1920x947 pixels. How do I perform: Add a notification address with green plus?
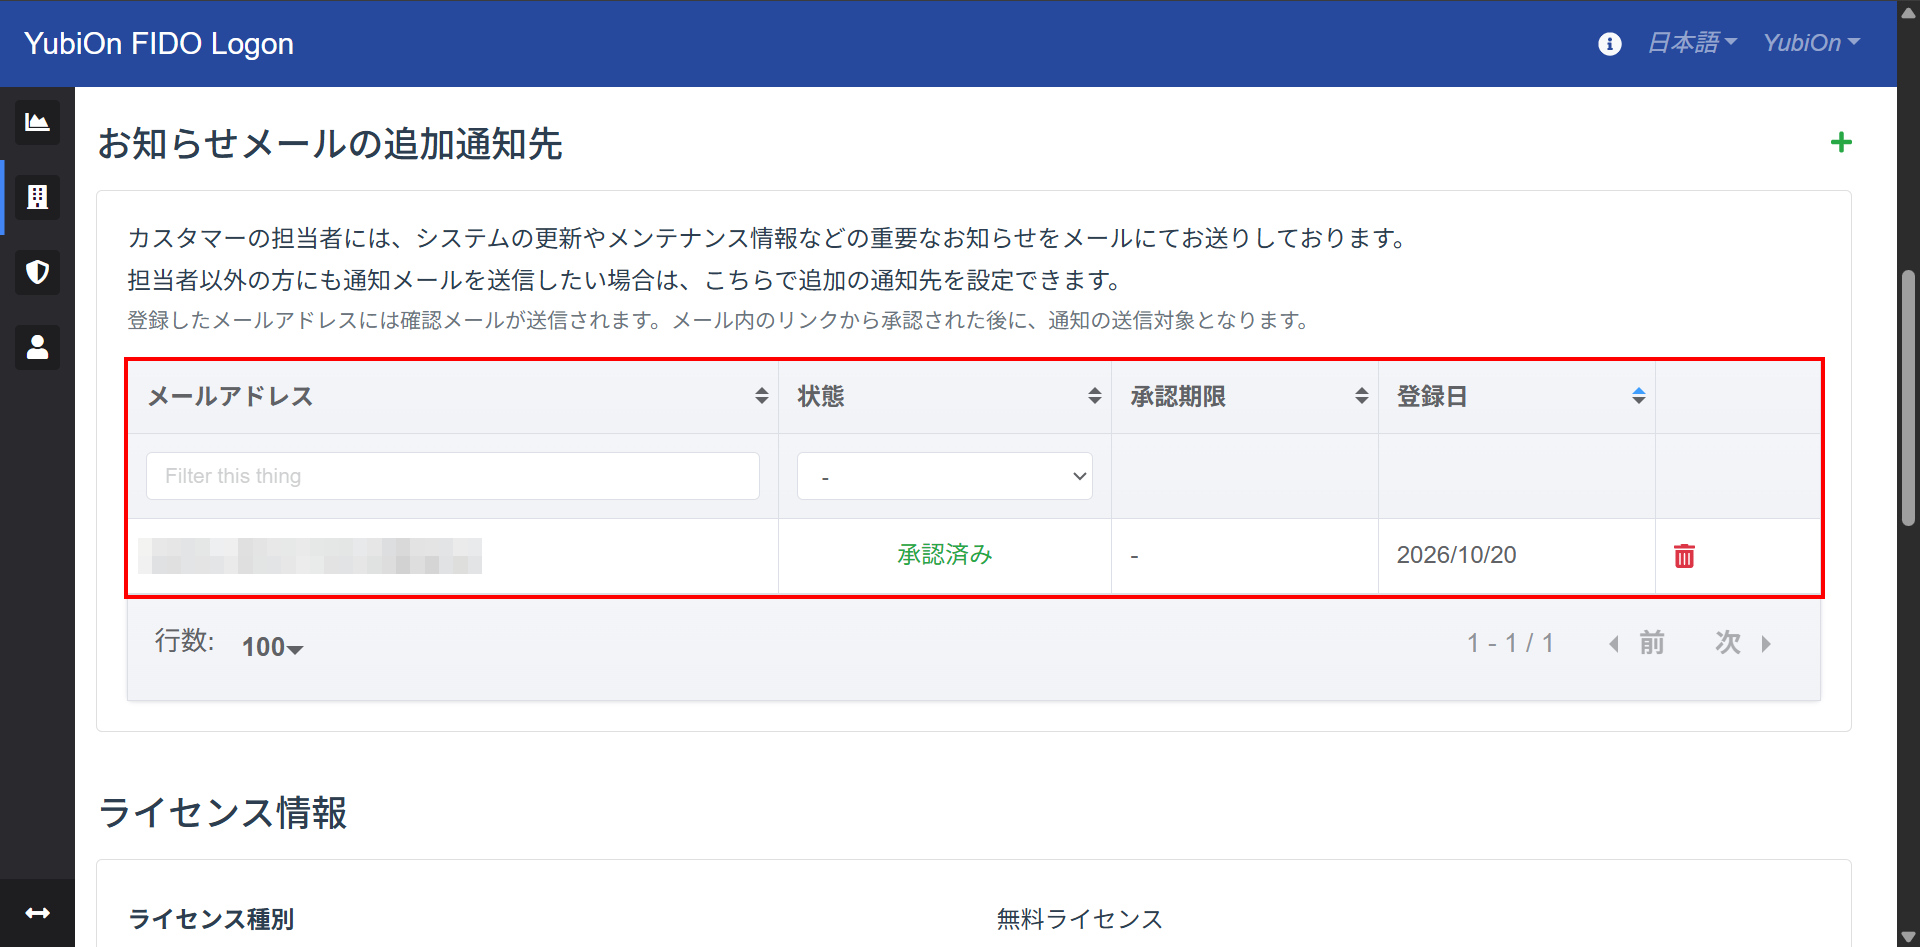pos(1841,143)
